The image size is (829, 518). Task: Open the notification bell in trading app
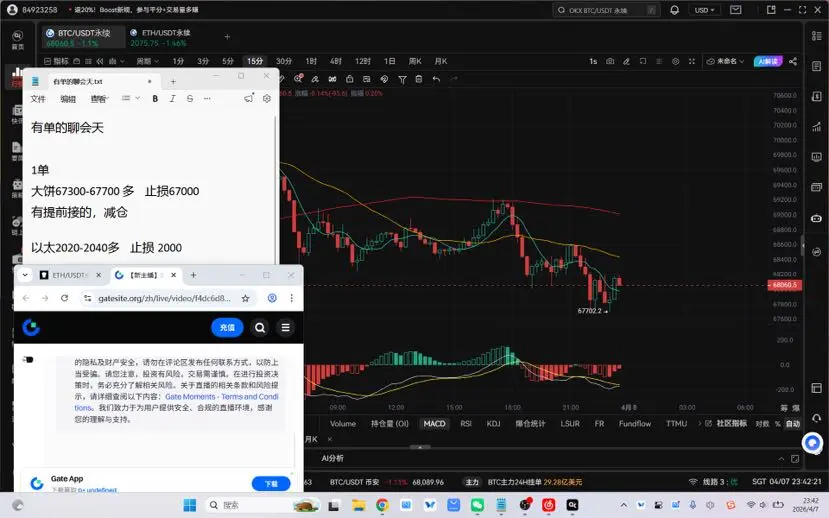(x=675, y=10)
